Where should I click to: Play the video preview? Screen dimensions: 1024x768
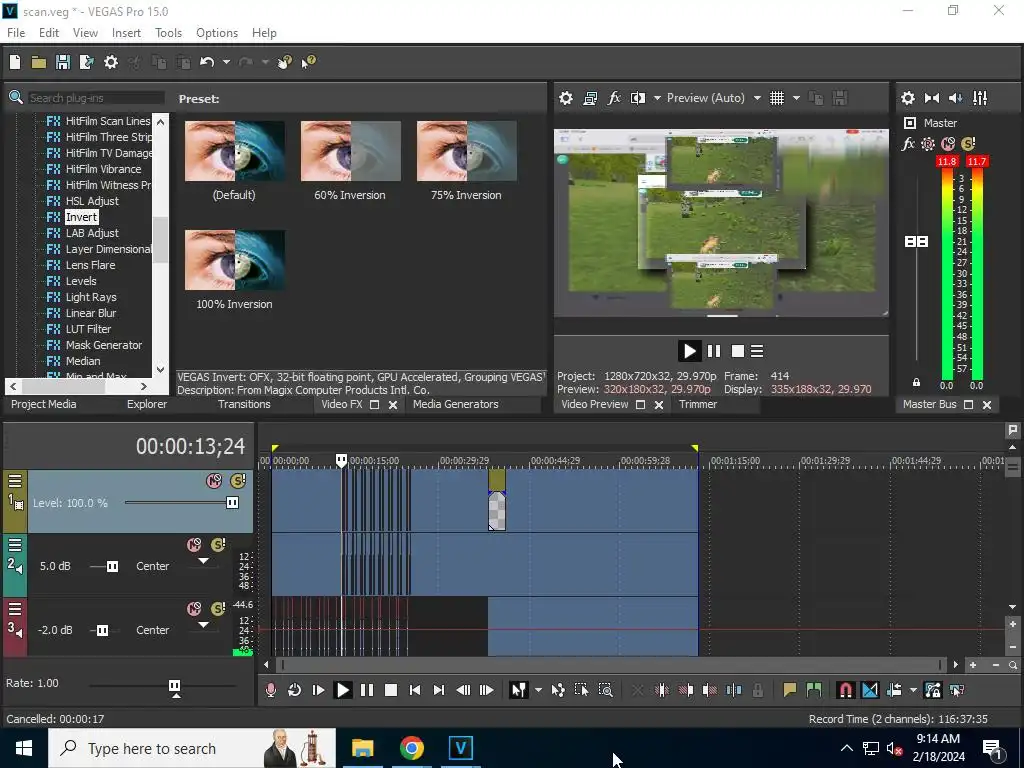click(689, 351)
